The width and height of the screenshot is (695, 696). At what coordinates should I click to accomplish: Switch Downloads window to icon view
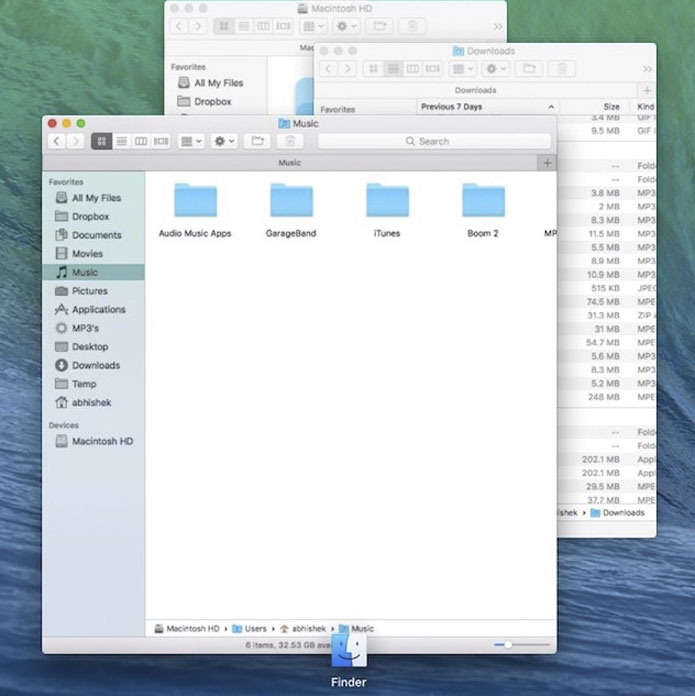(373, 69)
